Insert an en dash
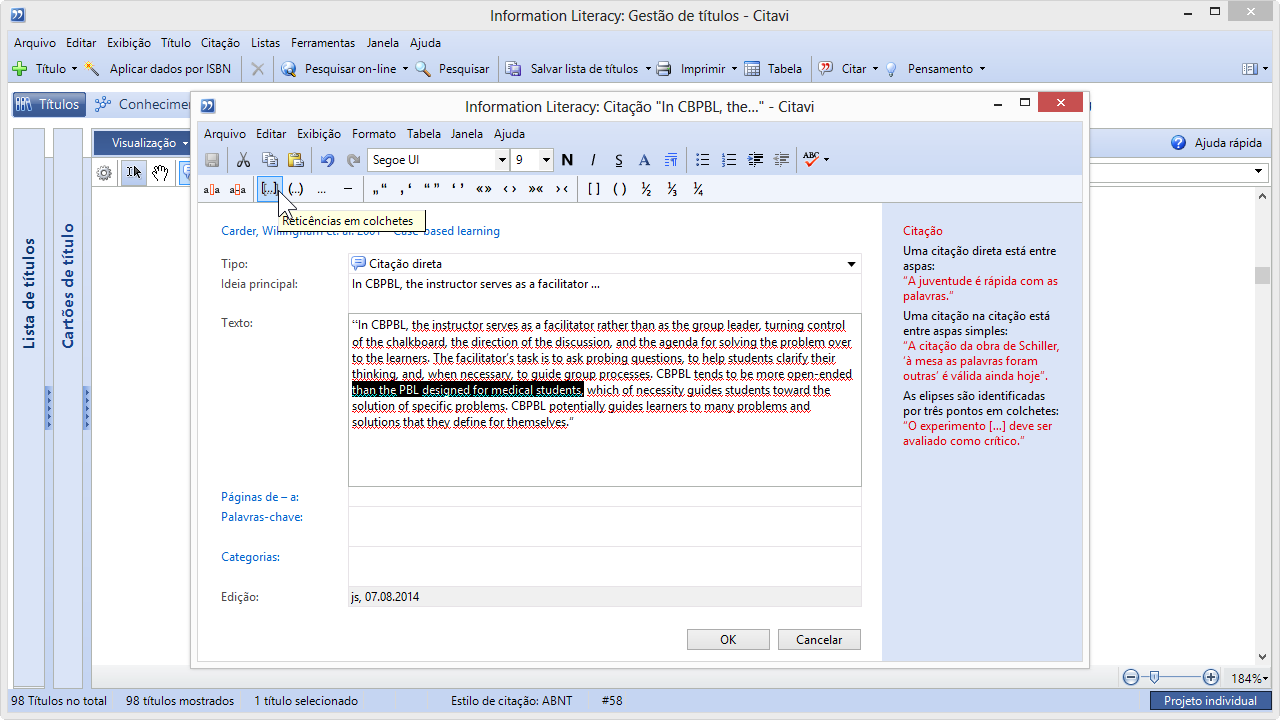Screen dimensions: 1280x720 [x=347, y=189]
